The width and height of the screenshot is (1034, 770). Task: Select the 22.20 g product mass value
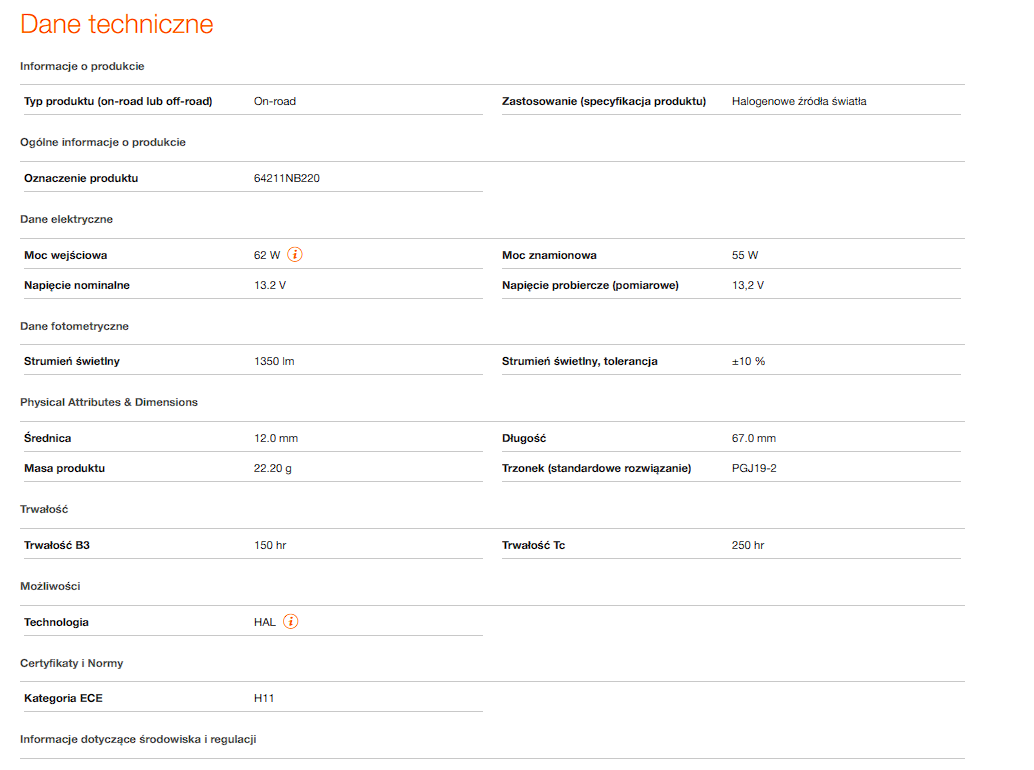tap(273, 468)
